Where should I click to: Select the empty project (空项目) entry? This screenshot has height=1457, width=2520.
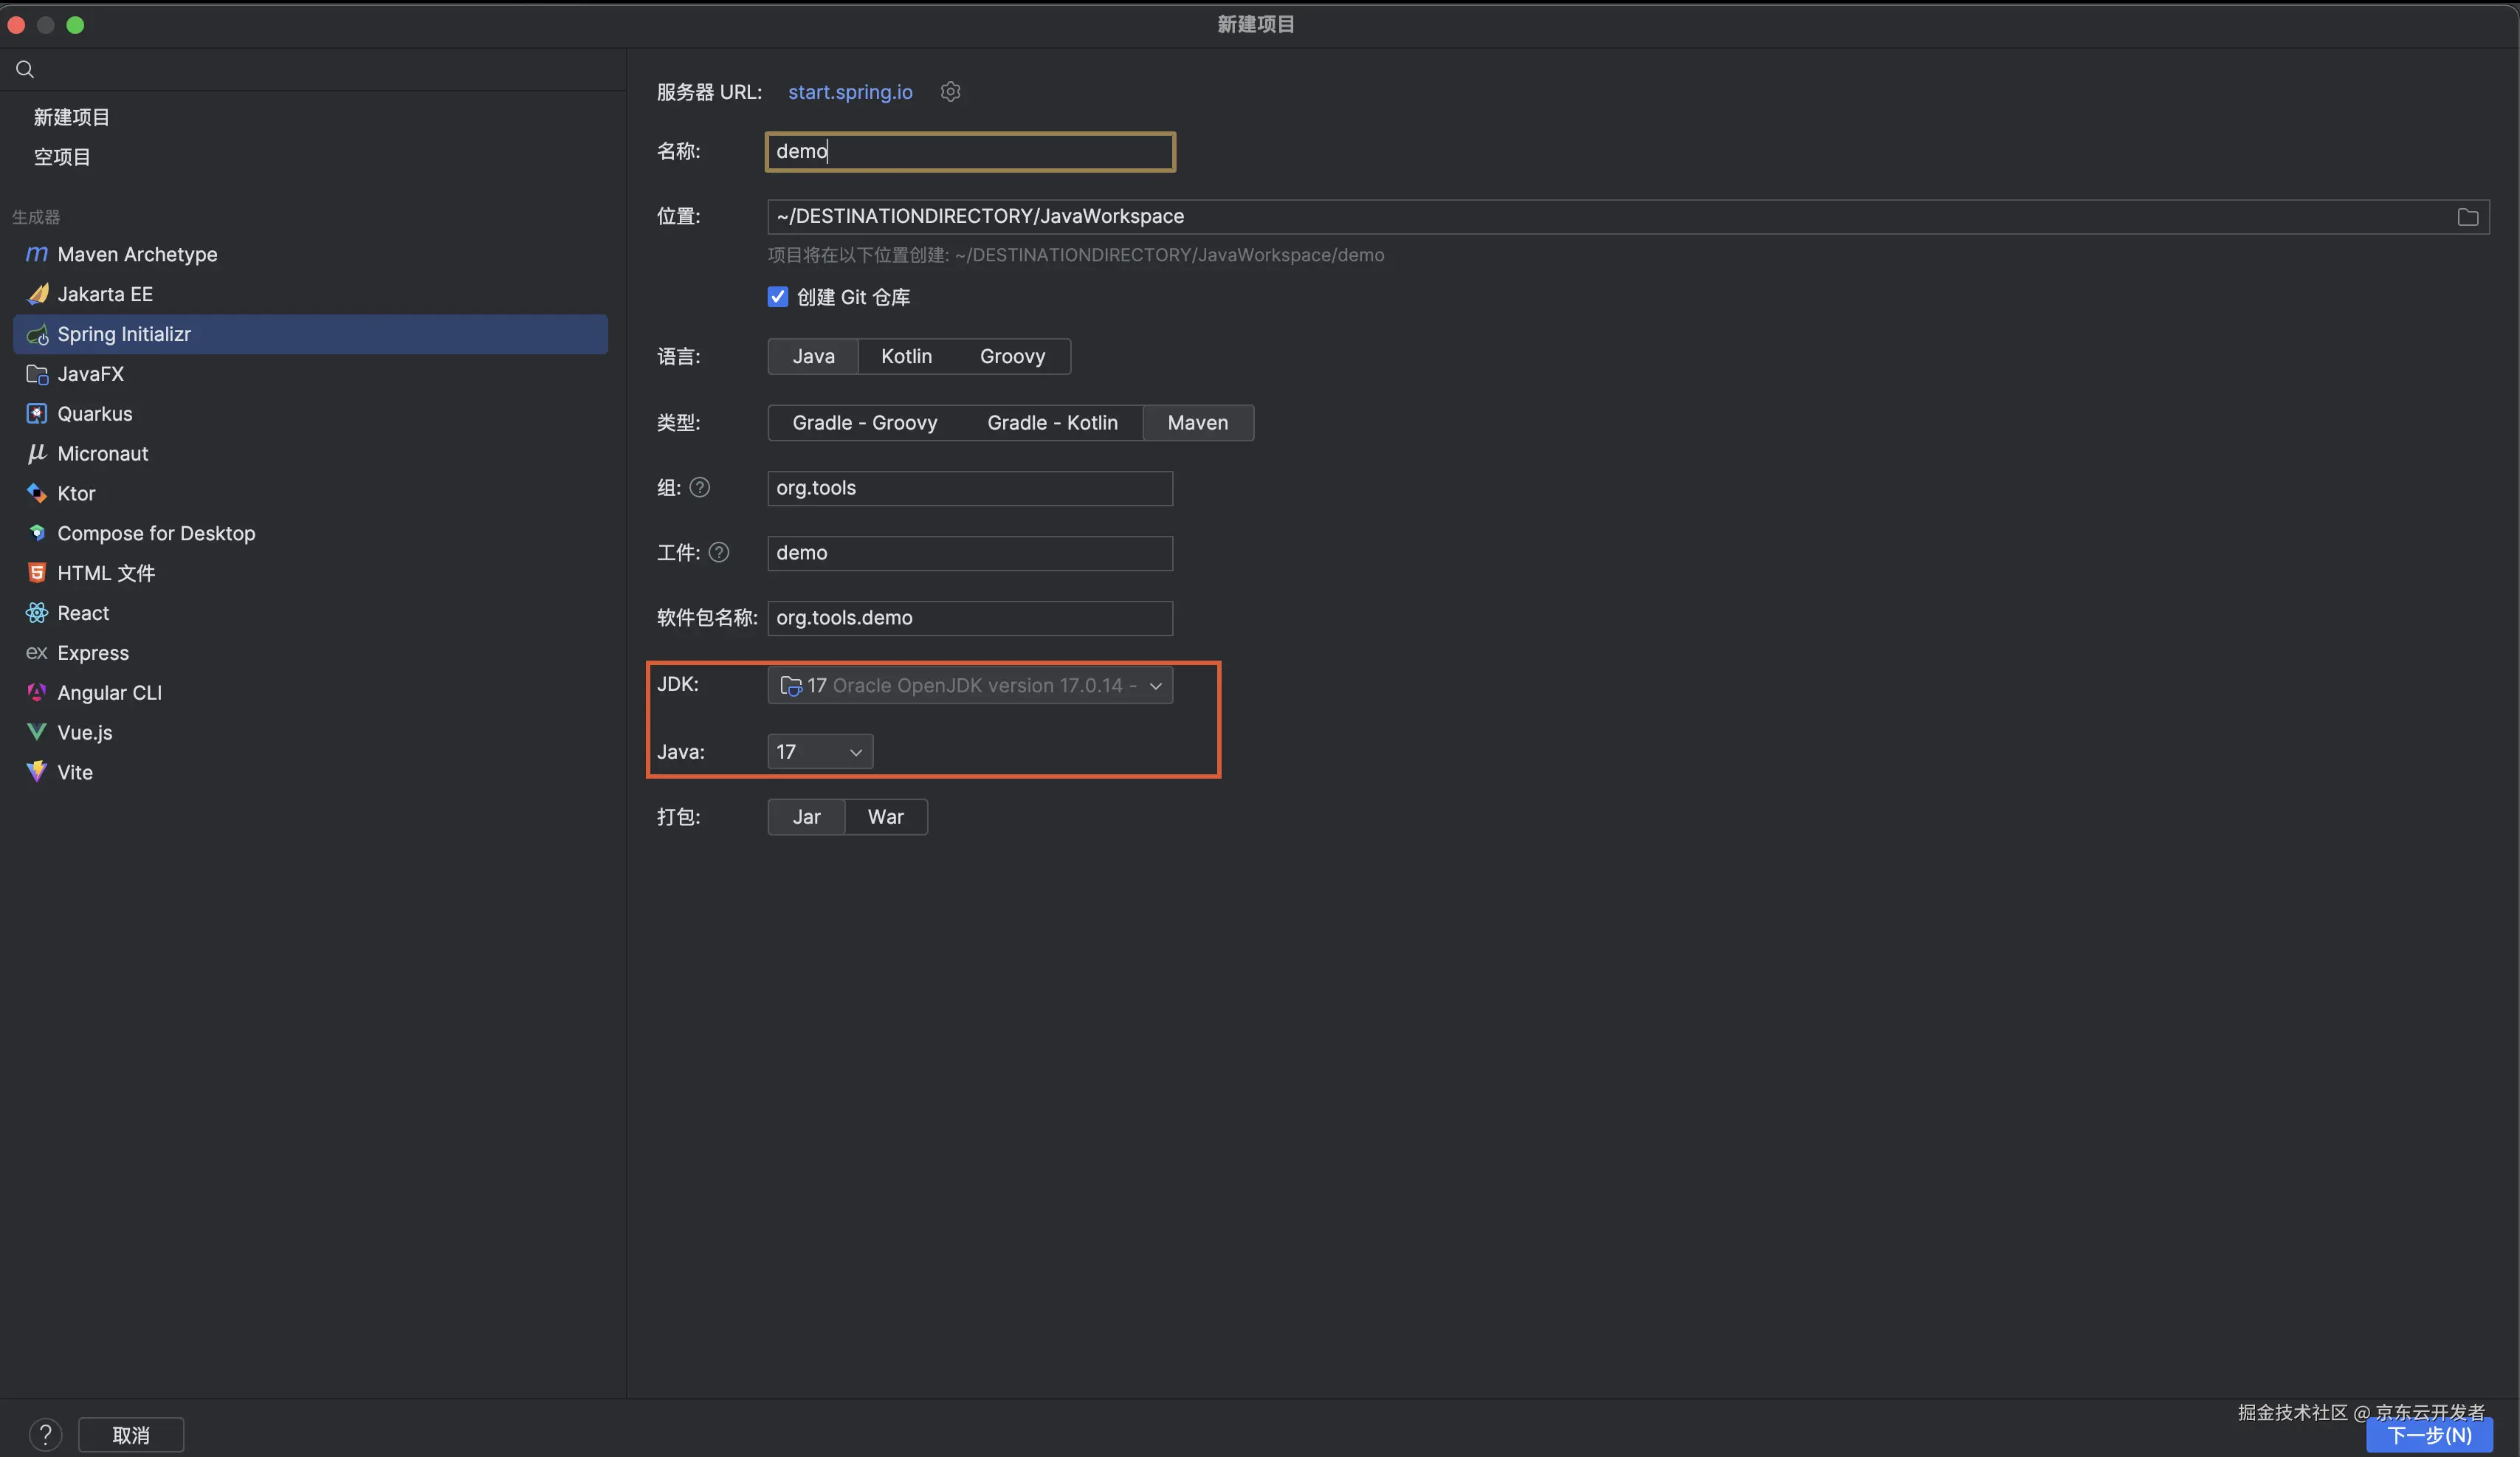pyautogui.click(x=62, y=157)
